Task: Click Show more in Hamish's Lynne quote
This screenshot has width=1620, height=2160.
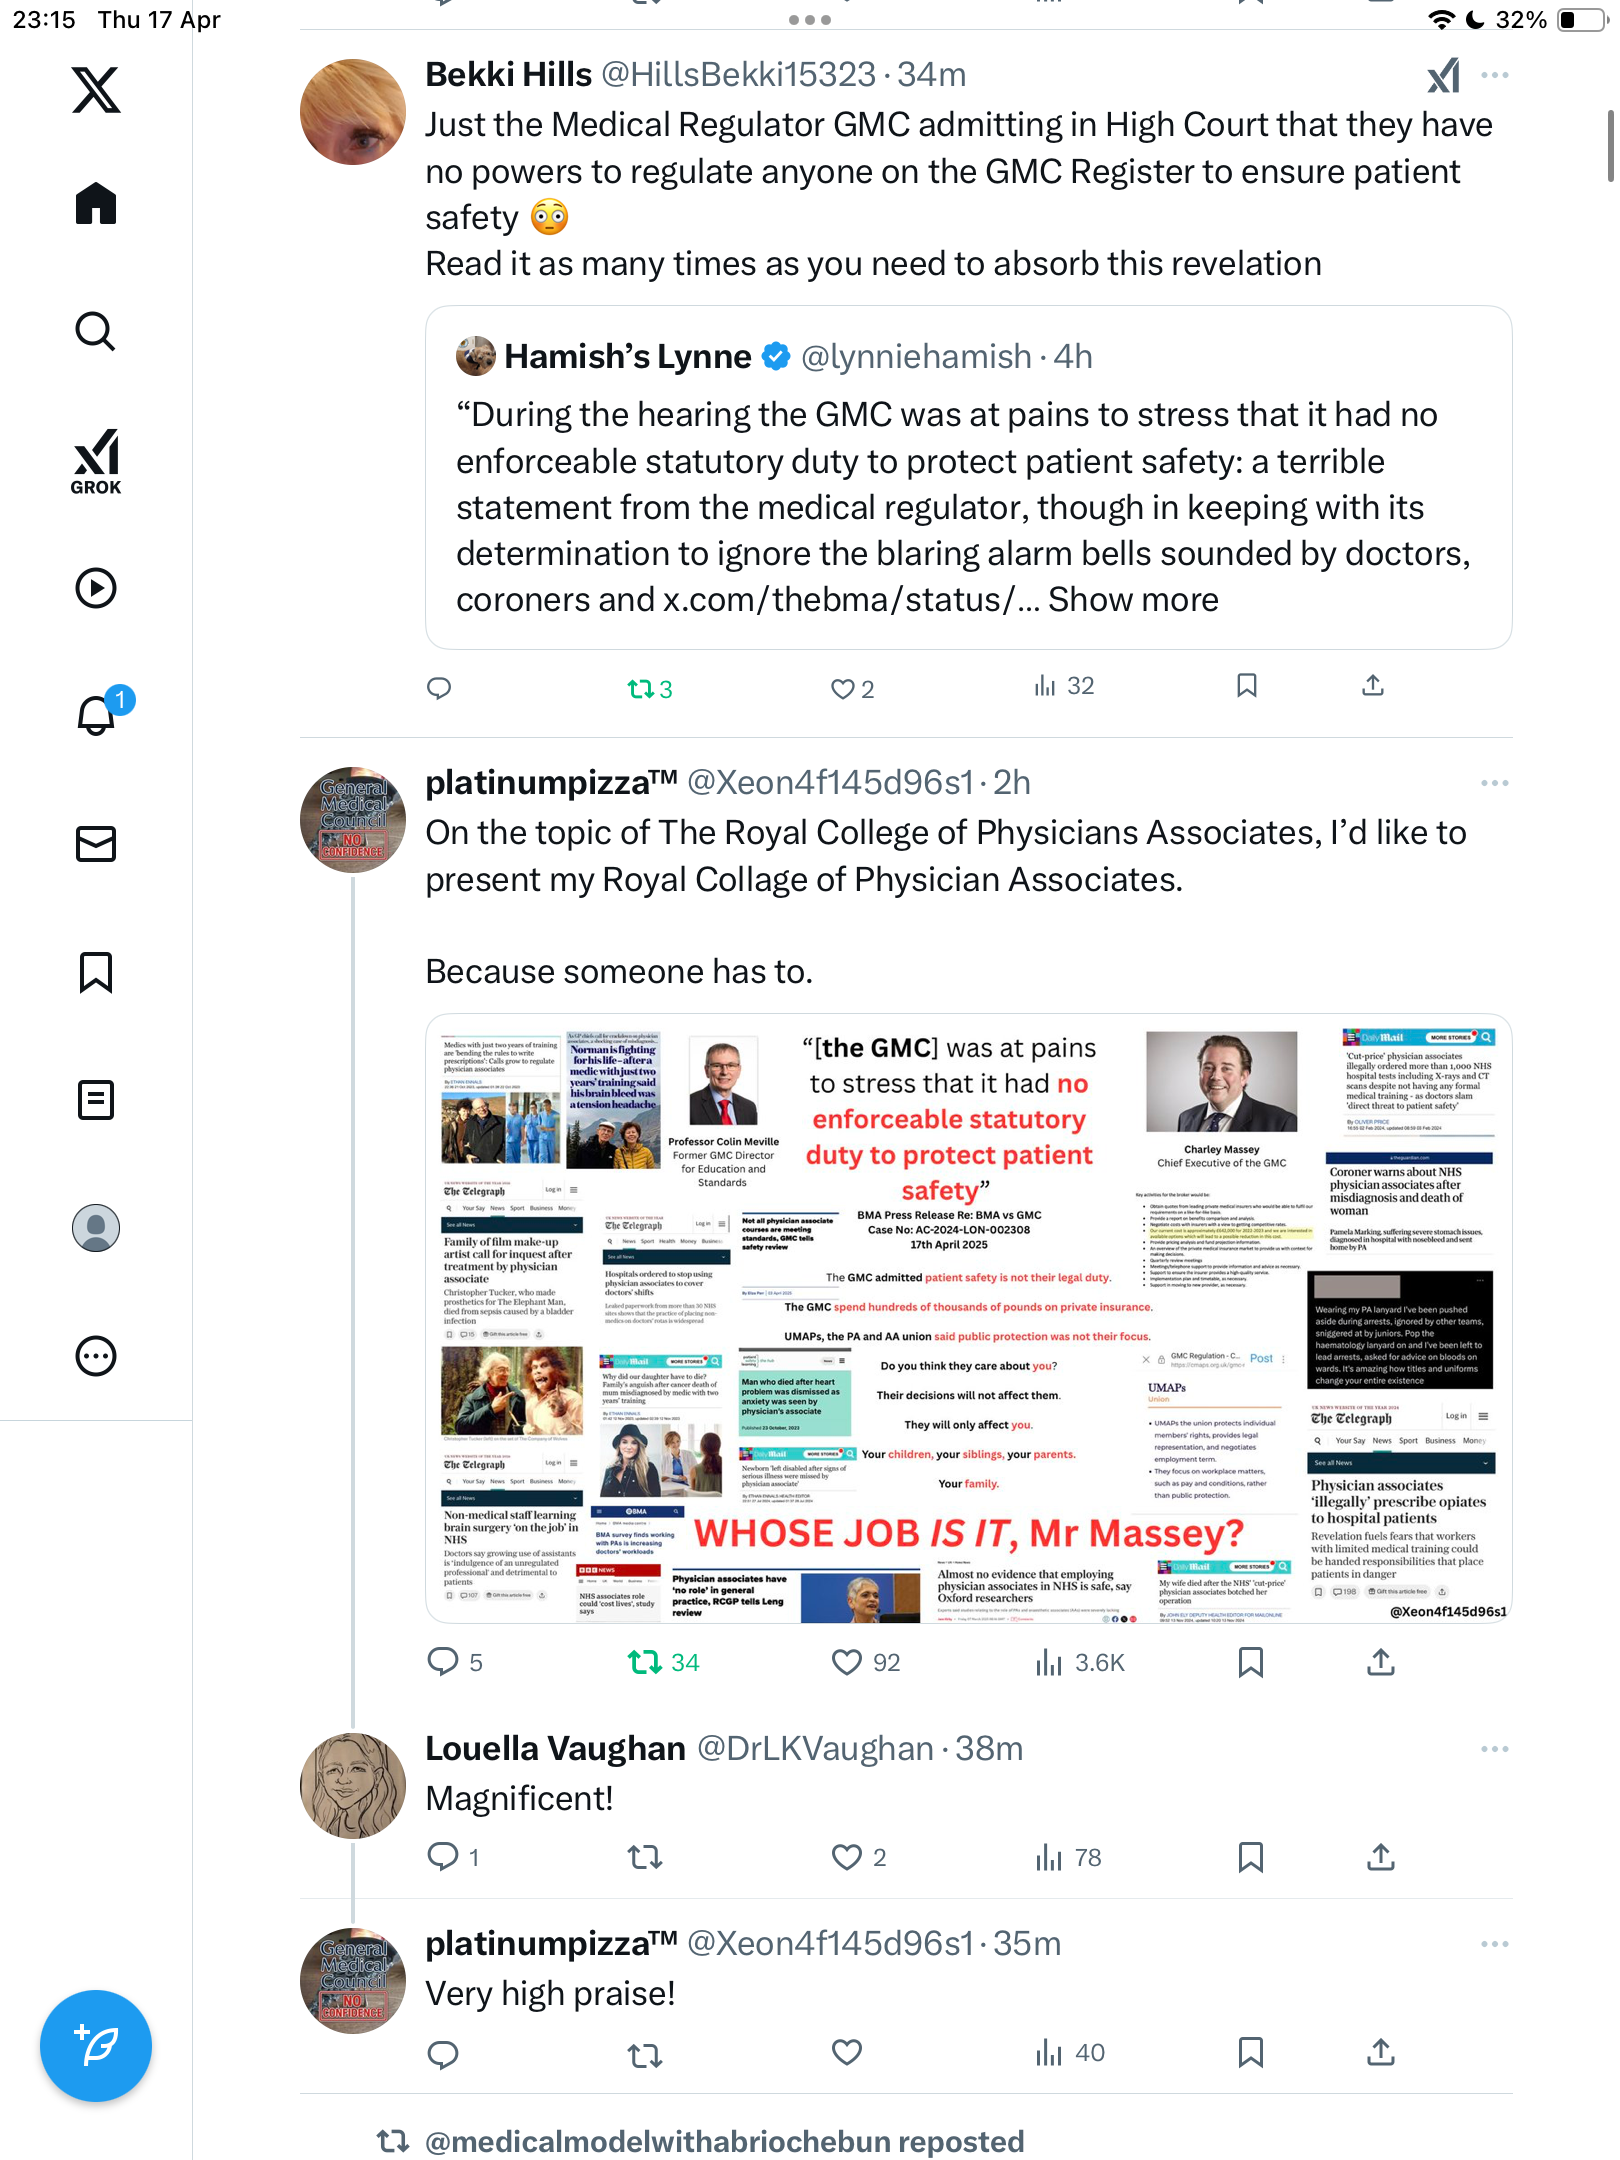Action: click(x=1133, y=600)
